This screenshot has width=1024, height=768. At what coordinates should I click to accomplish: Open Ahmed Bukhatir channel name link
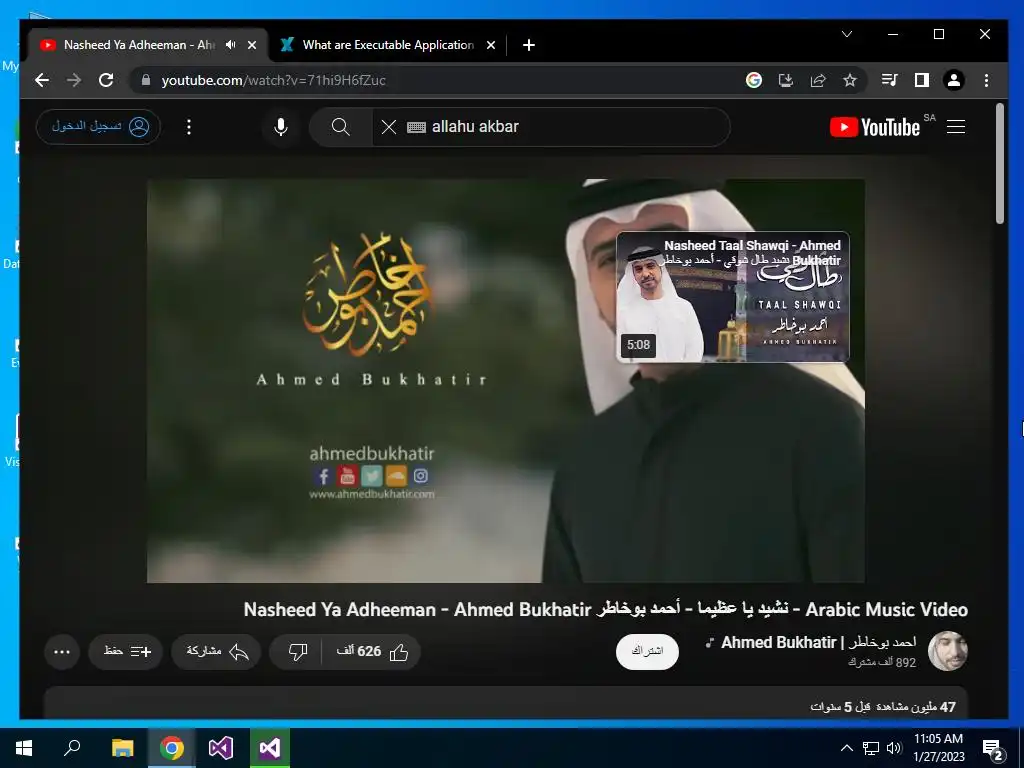pos(818,643)
